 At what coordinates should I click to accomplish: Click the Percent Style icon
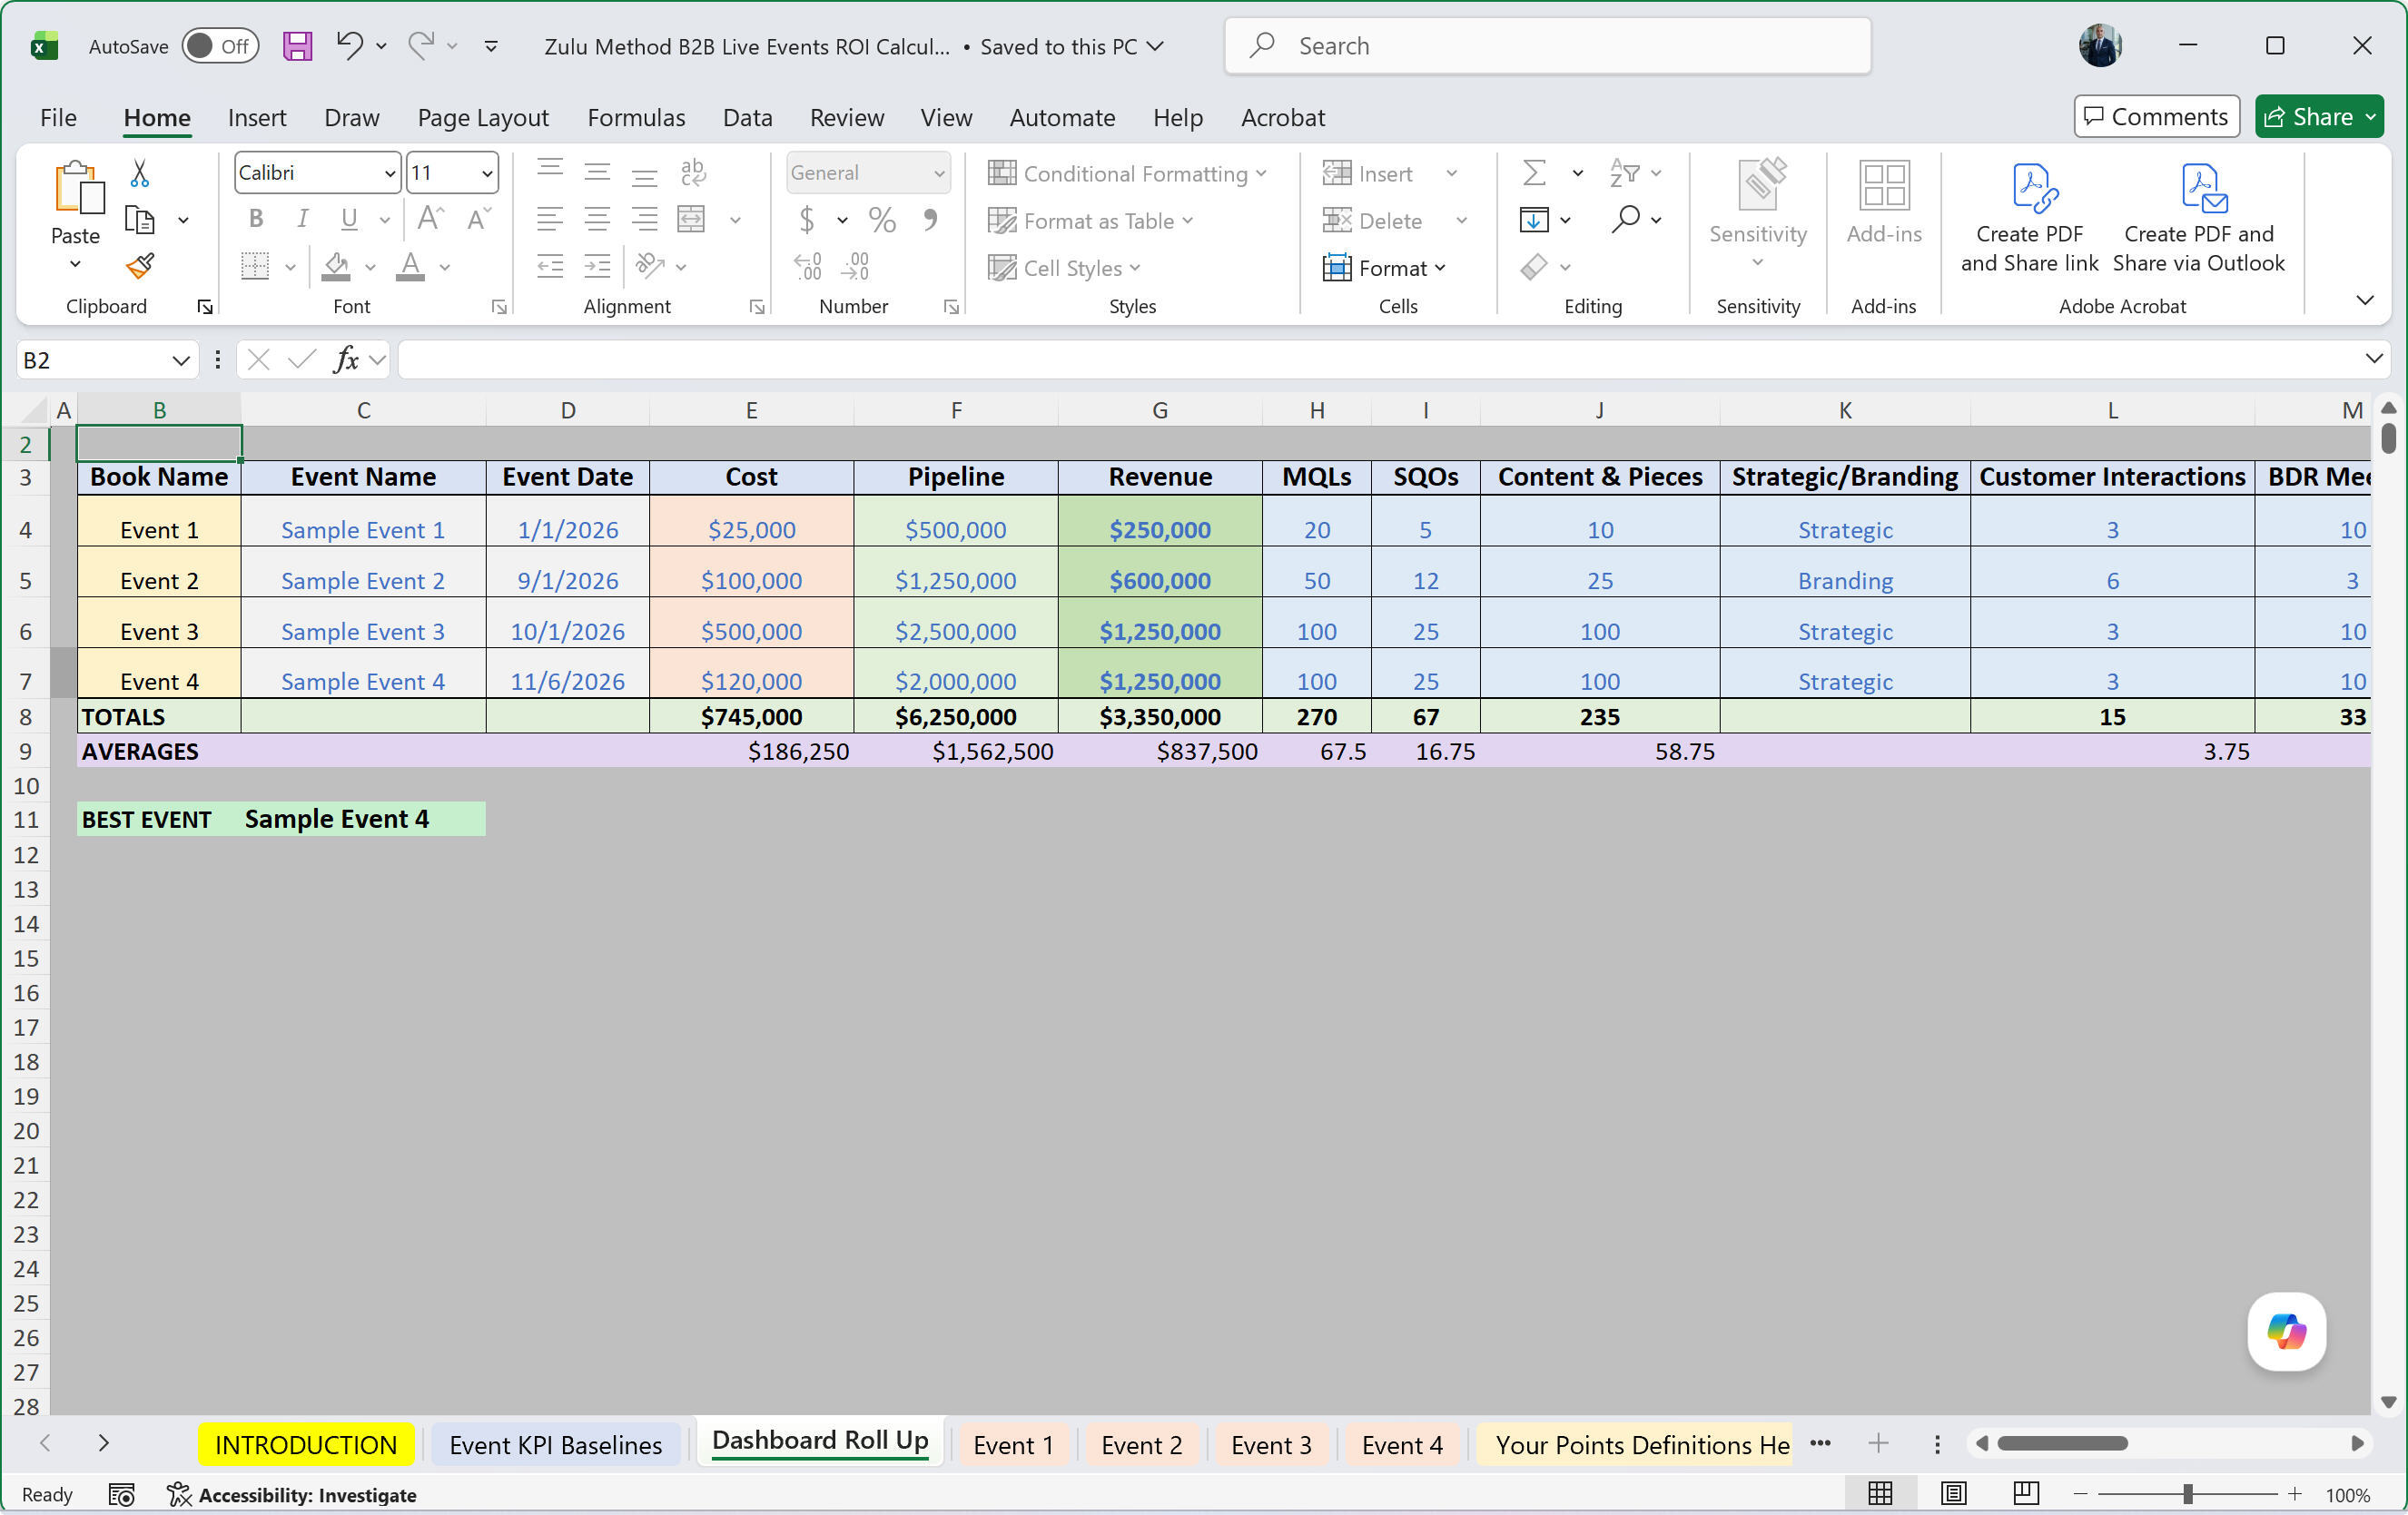(882, 219)
